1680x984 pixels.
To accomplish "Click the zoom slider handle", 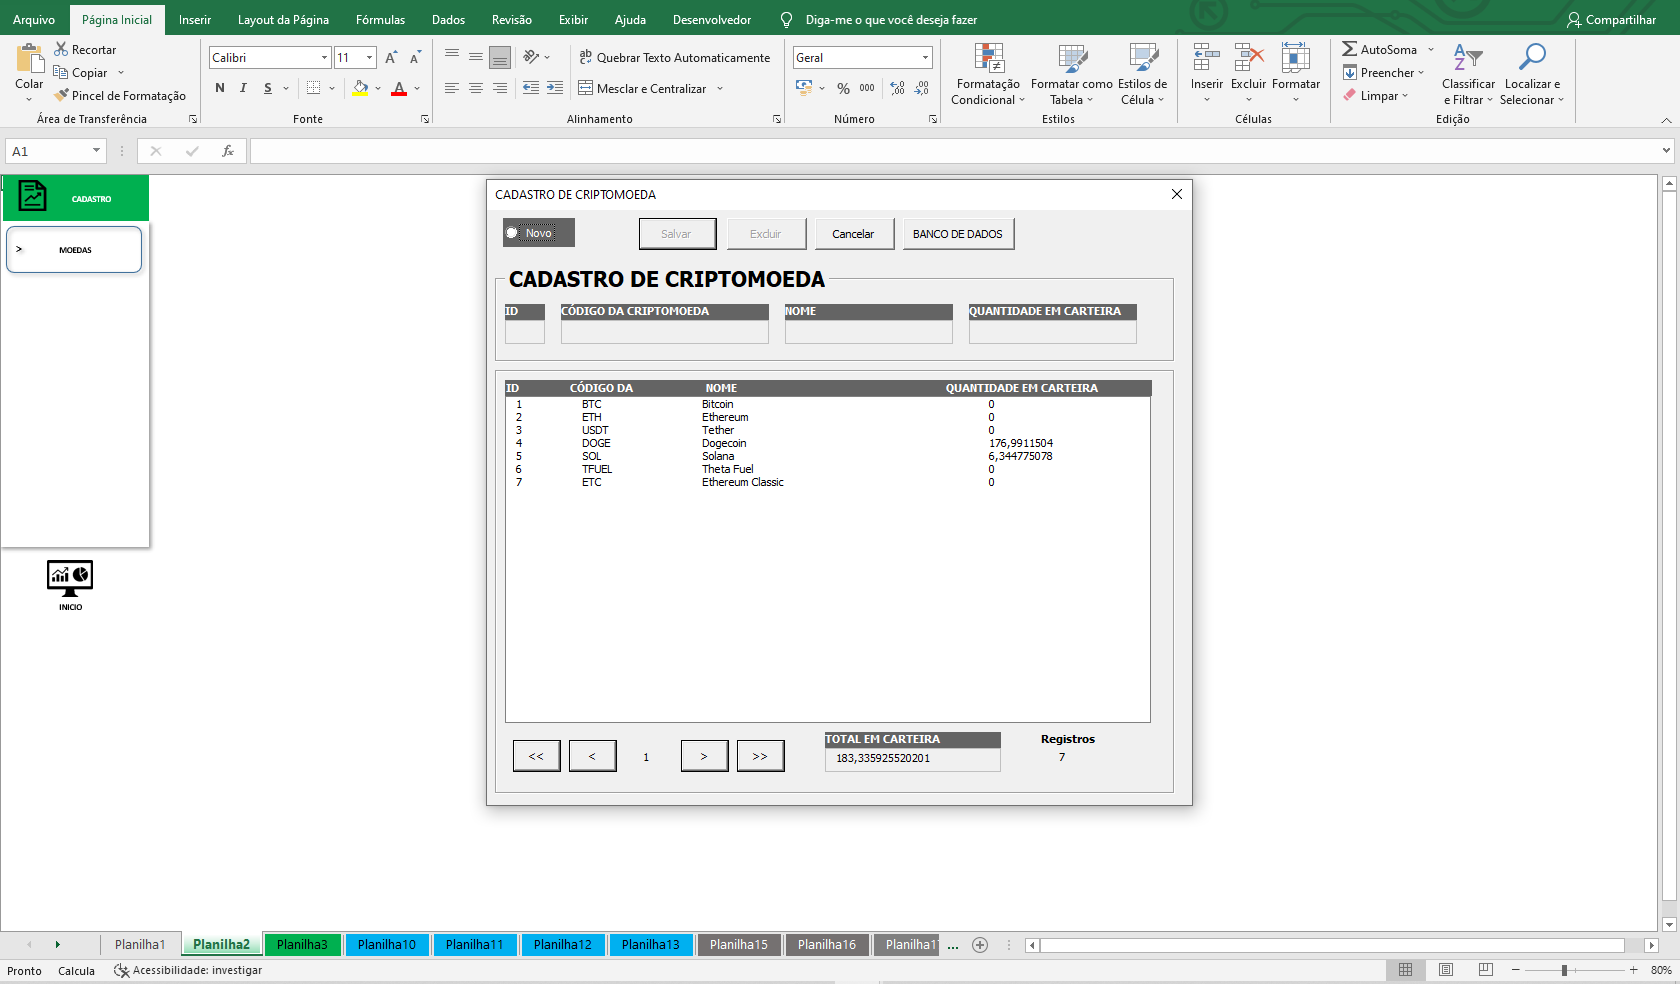I will click(1564, 970).
